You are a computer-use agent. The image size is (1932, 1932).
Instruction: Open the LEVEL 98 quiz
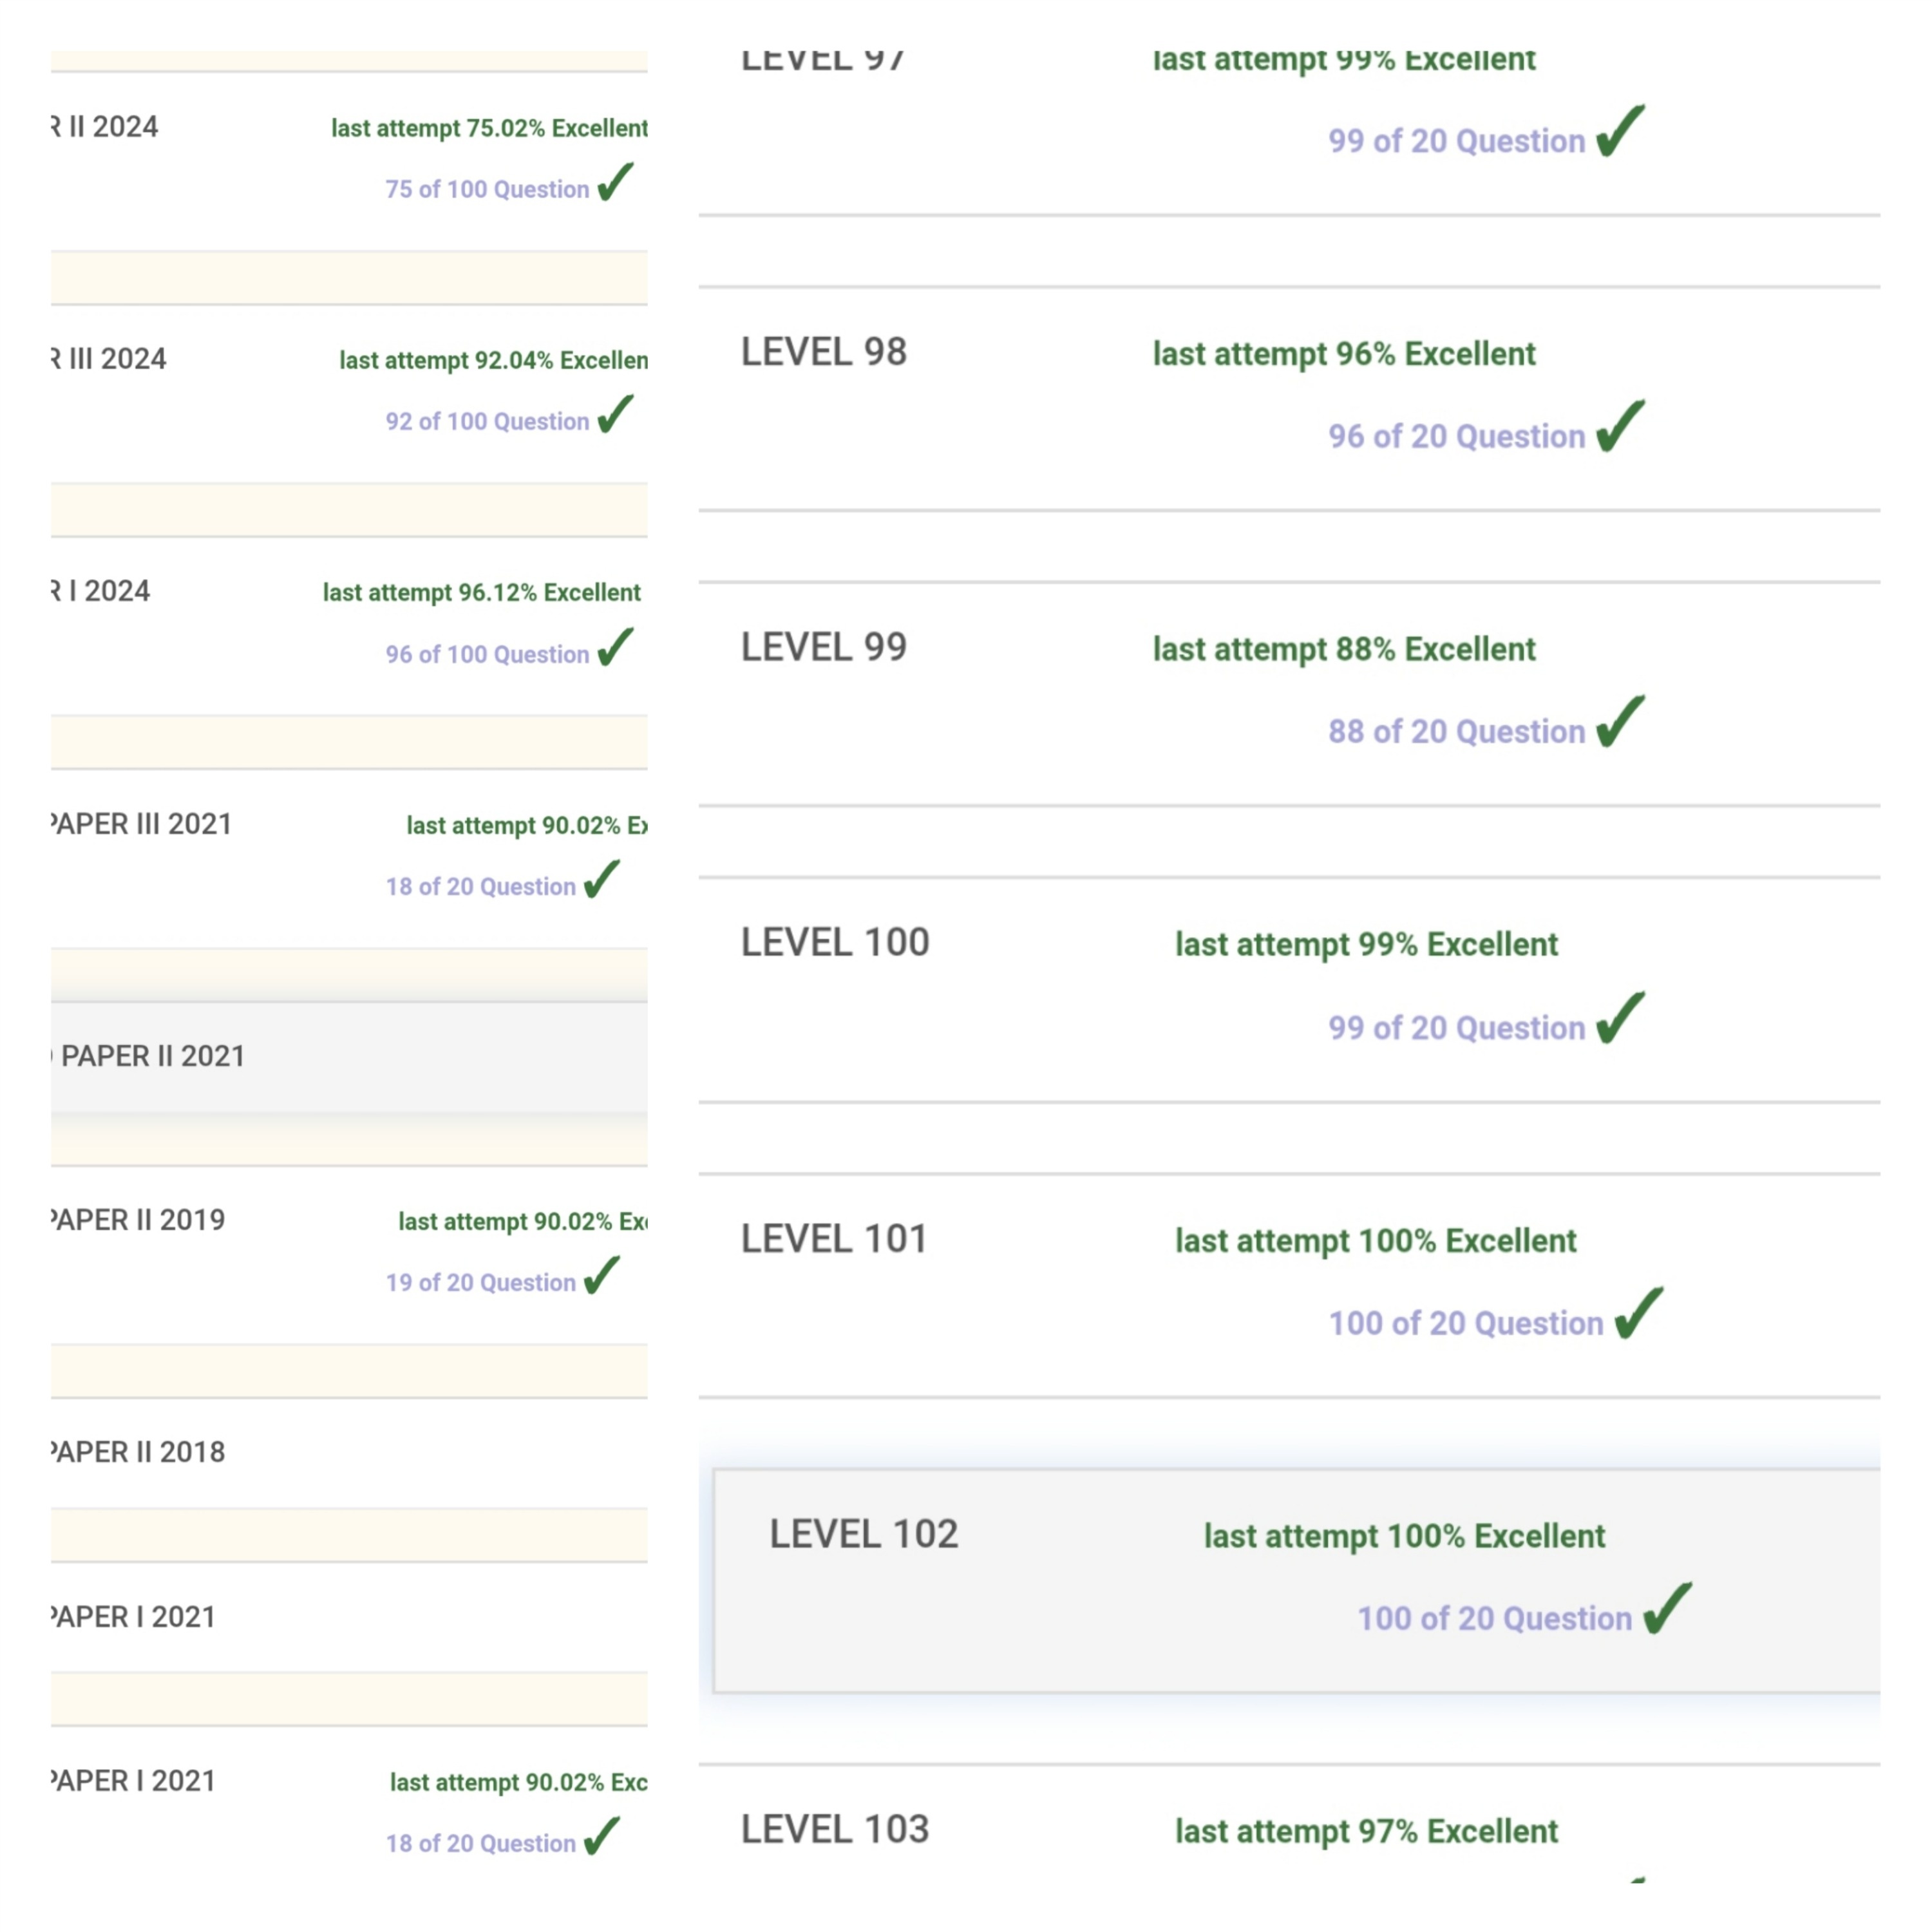[823, 352]
